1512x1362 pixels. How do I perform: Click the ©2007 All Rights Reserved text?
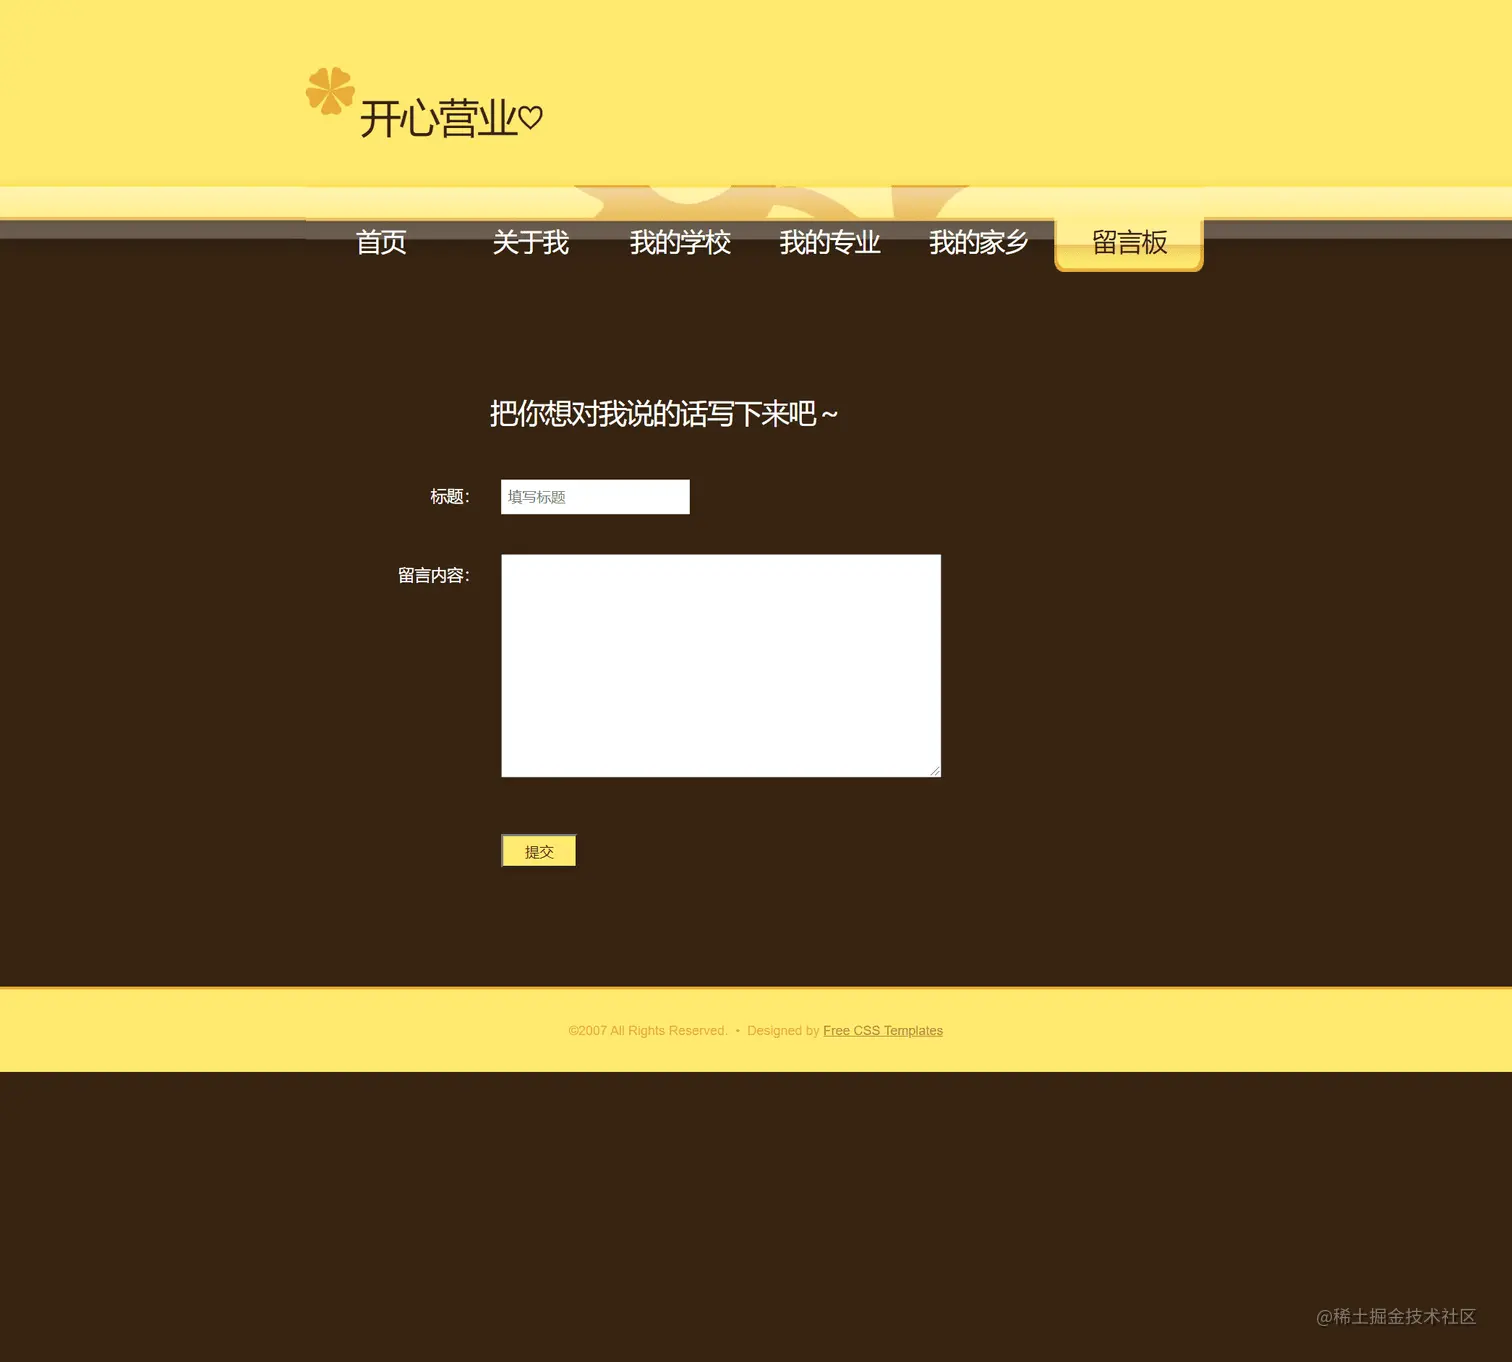[647, 1031]
